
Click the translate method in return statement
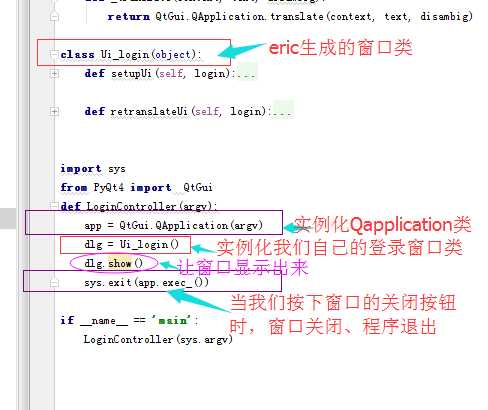pos(297,16)
